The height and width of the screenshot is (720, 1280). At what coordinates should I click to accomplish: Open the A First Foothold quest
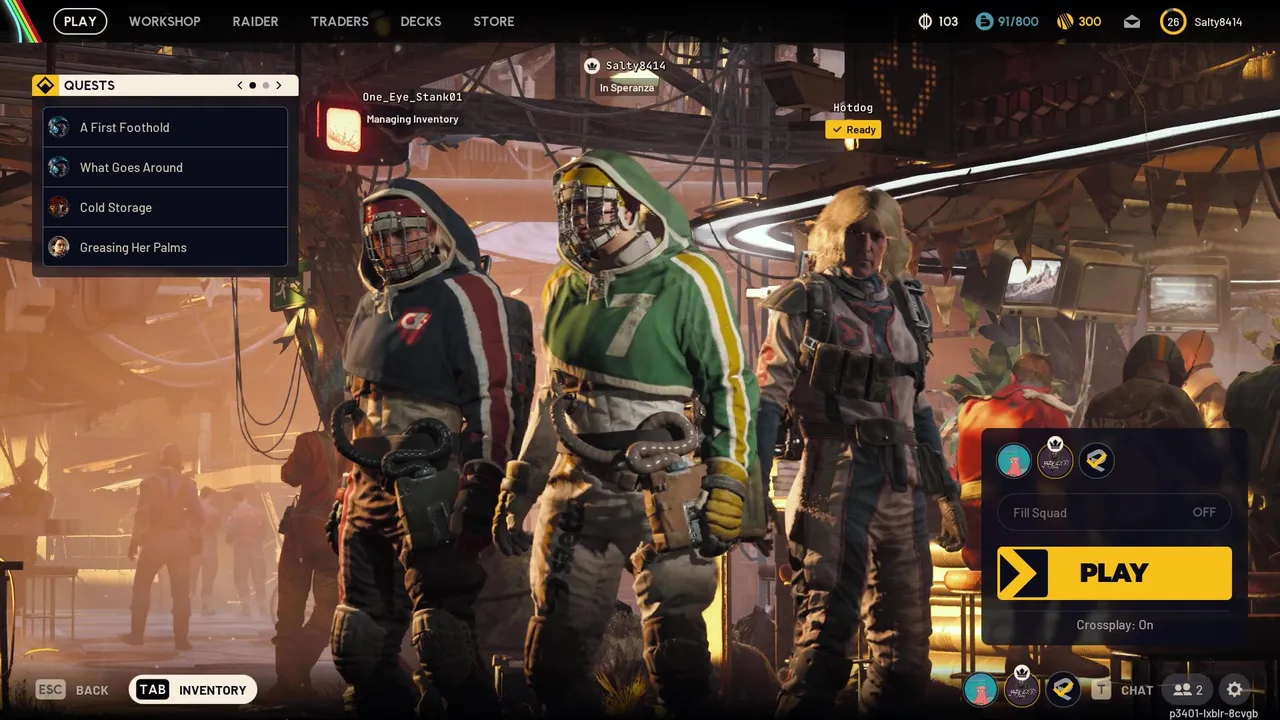pos(166,127)
